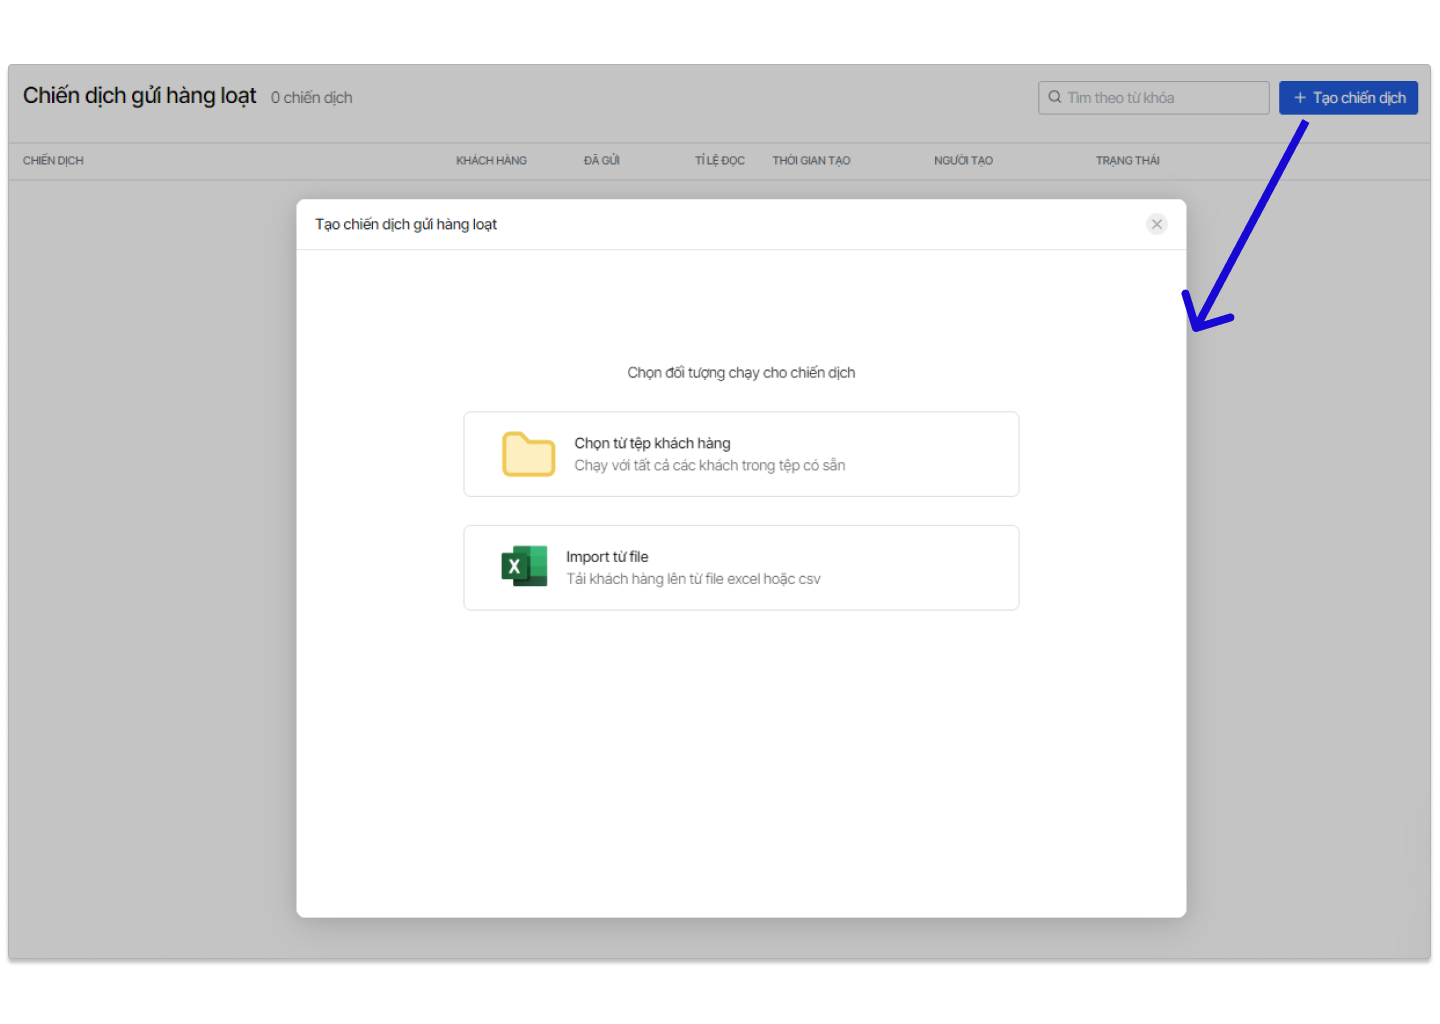Sort by the ĐÃ GỬI column header
1440x1024 pixels.
pos(602,161)
